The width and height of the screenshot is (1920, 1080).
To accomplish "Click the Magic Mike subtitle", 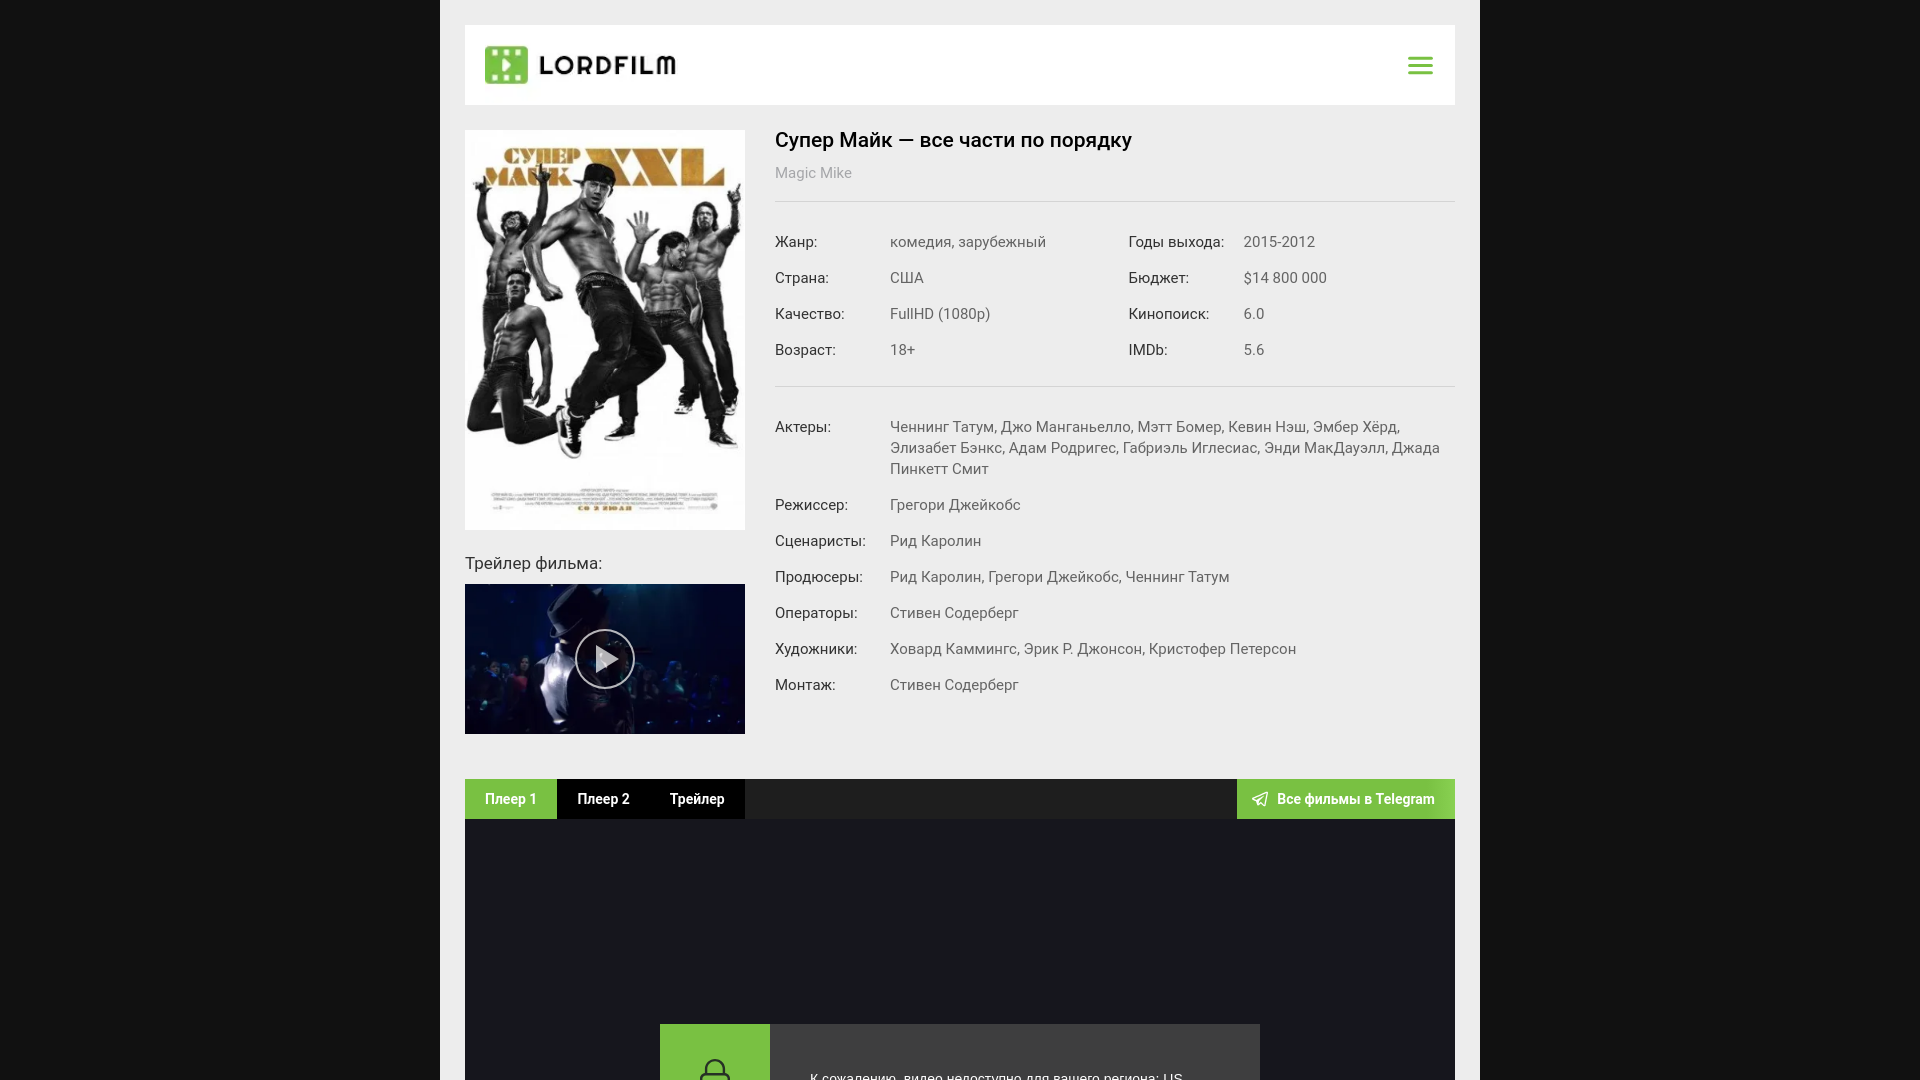I will 813,173.
